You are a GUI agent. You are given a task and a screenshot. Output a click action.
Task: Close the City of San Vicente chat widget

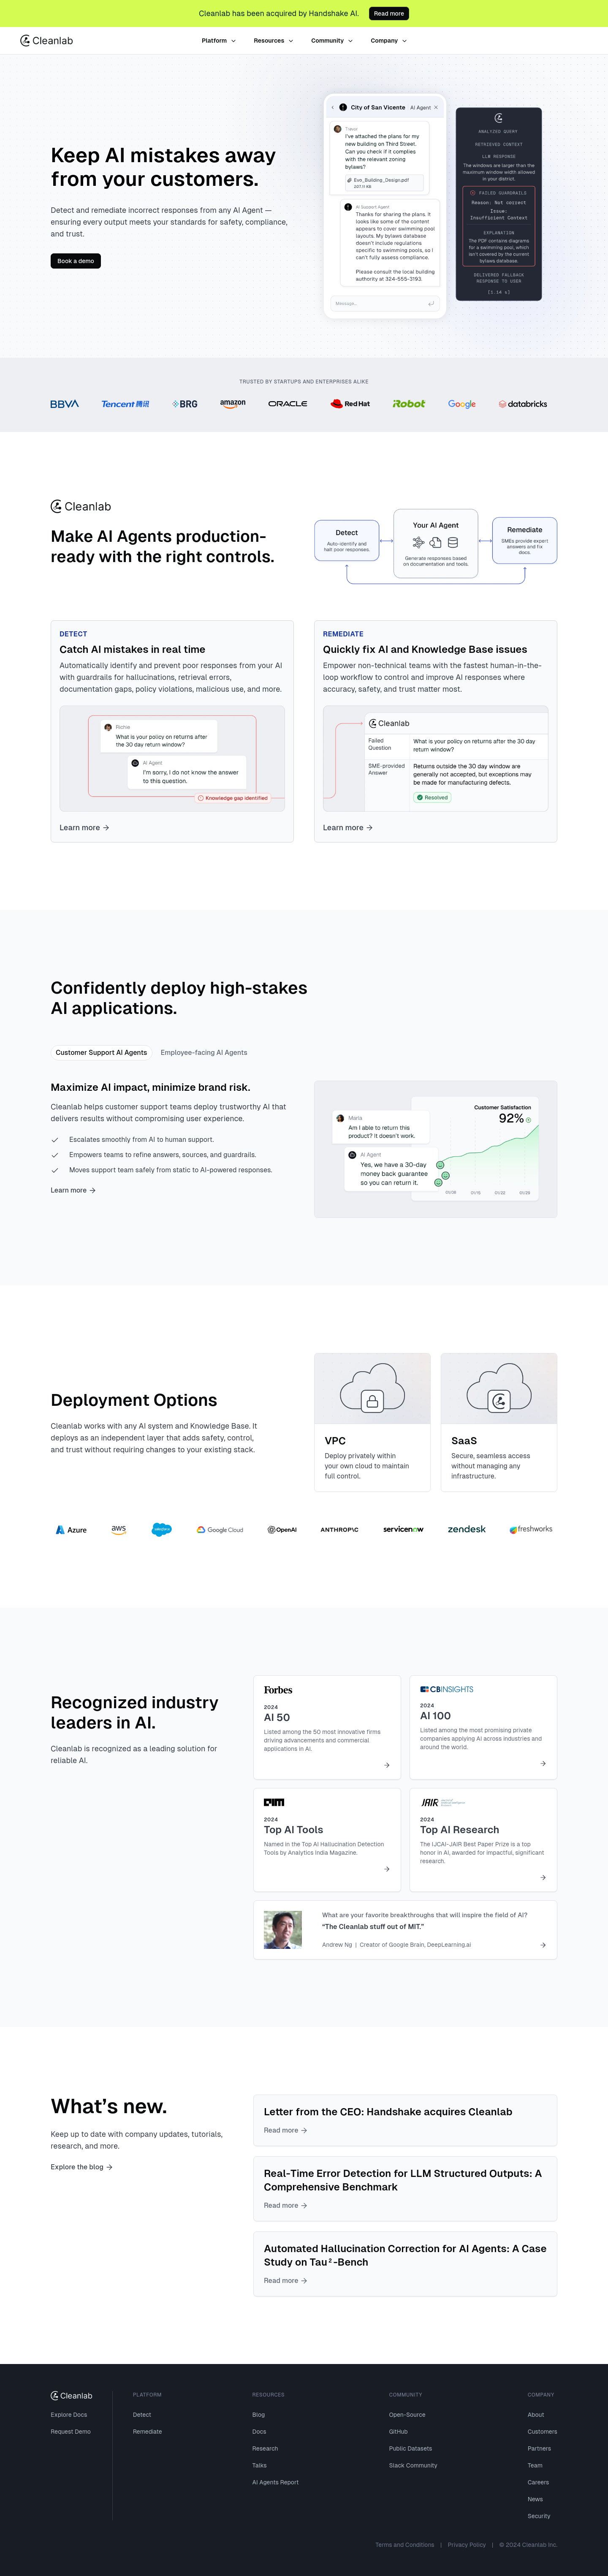436,107
